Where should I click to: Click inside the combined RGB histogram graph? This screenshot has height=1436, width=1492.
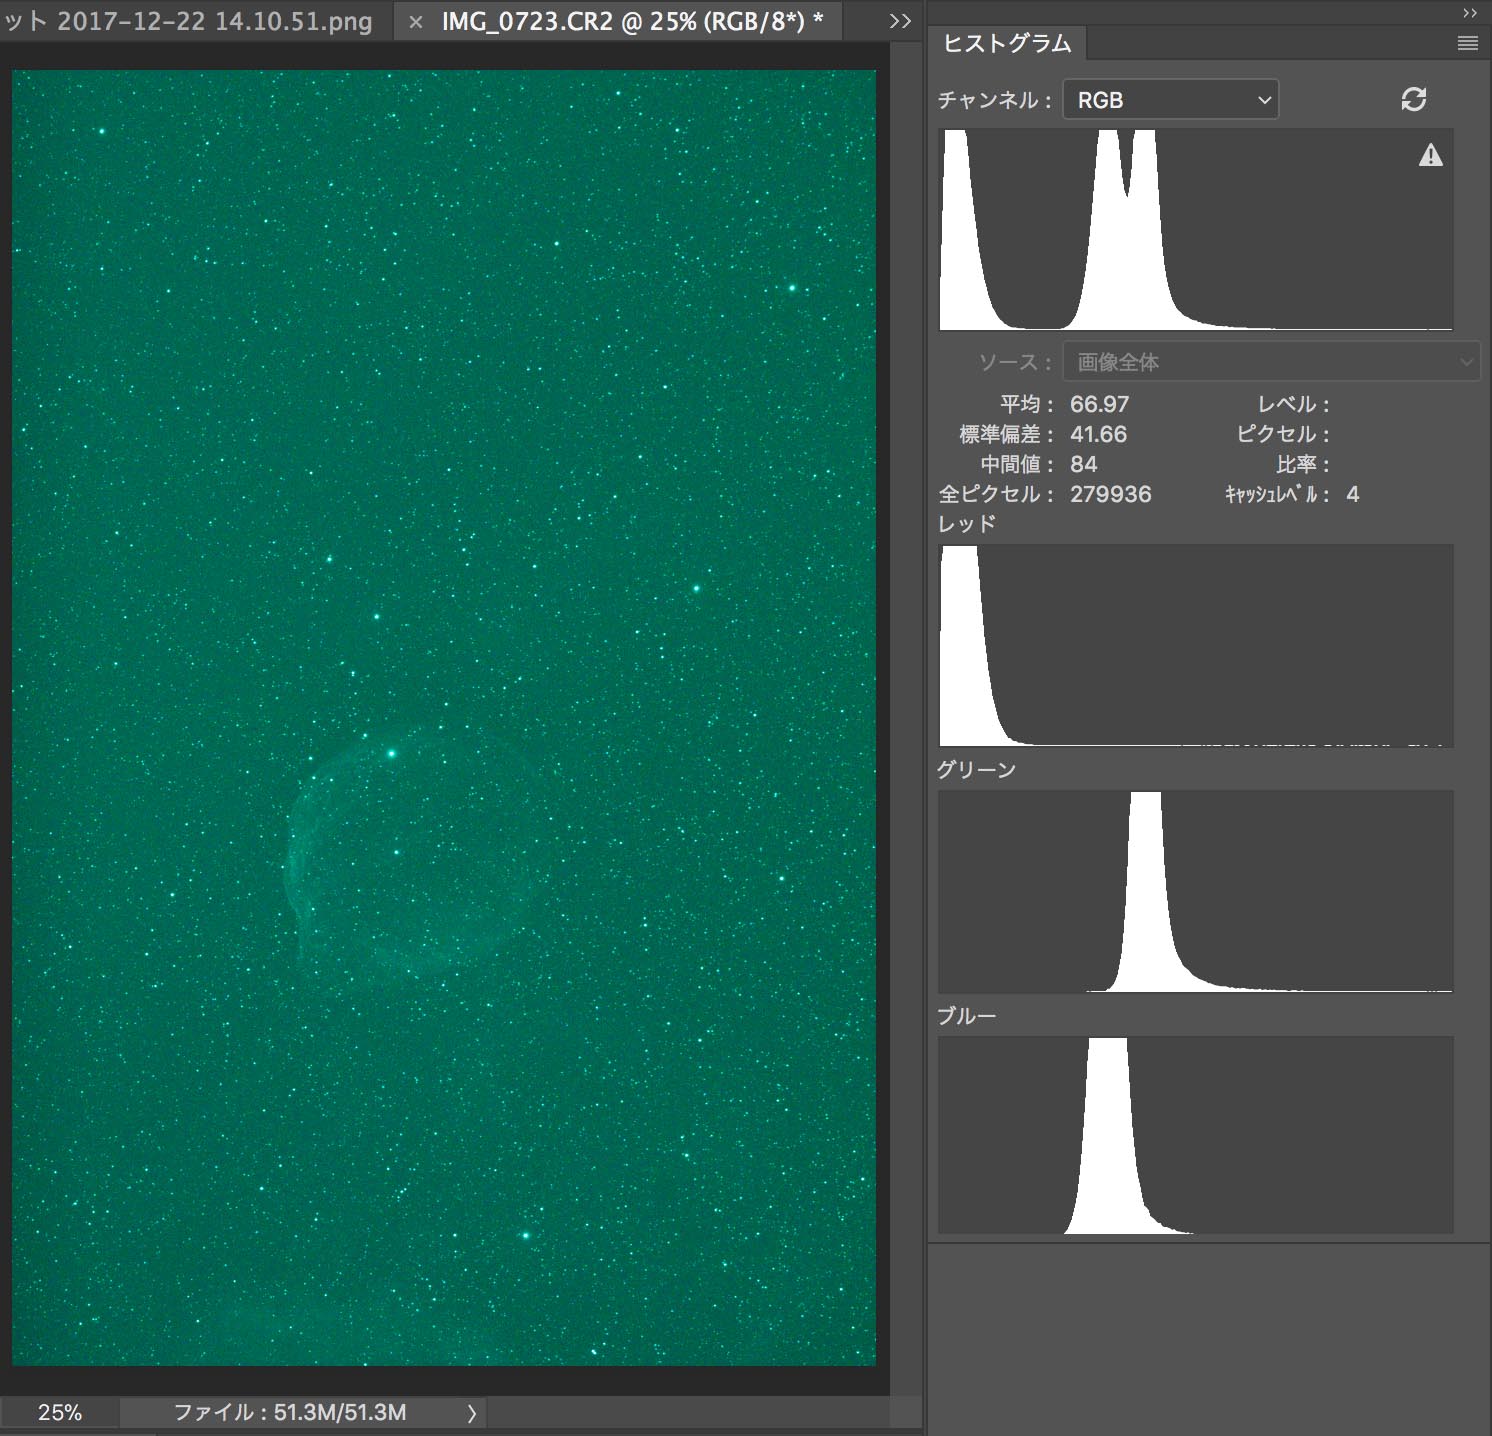pyautogui.click(x=1196, y=229)
